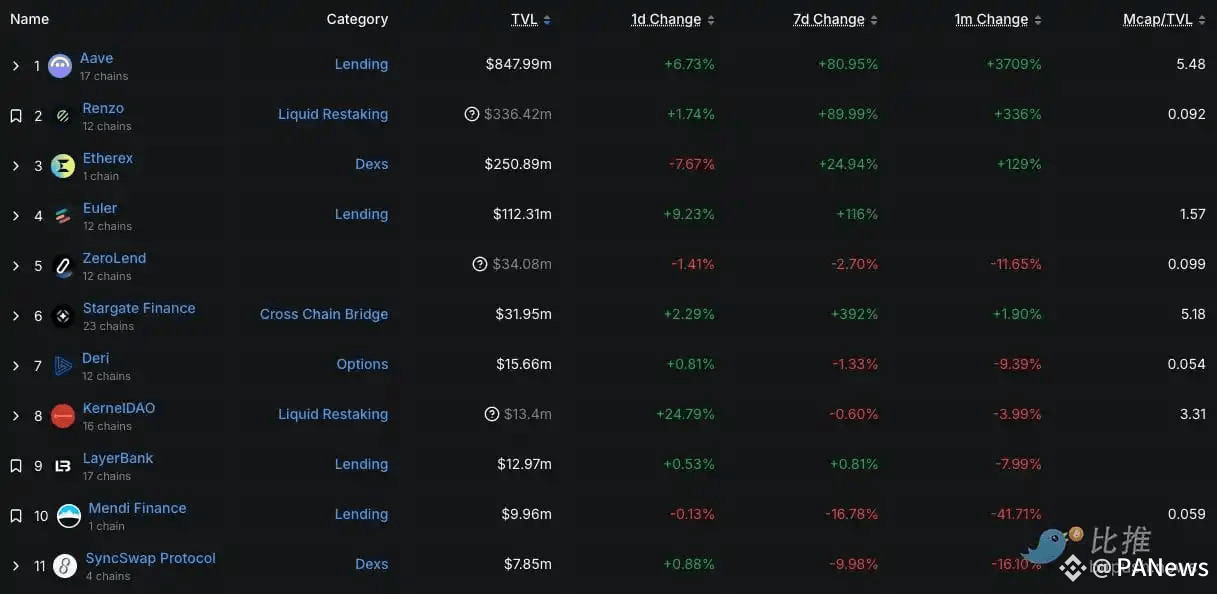
Task: Open the Stargate Finance protocol link
Action: [x=139, y=308]
